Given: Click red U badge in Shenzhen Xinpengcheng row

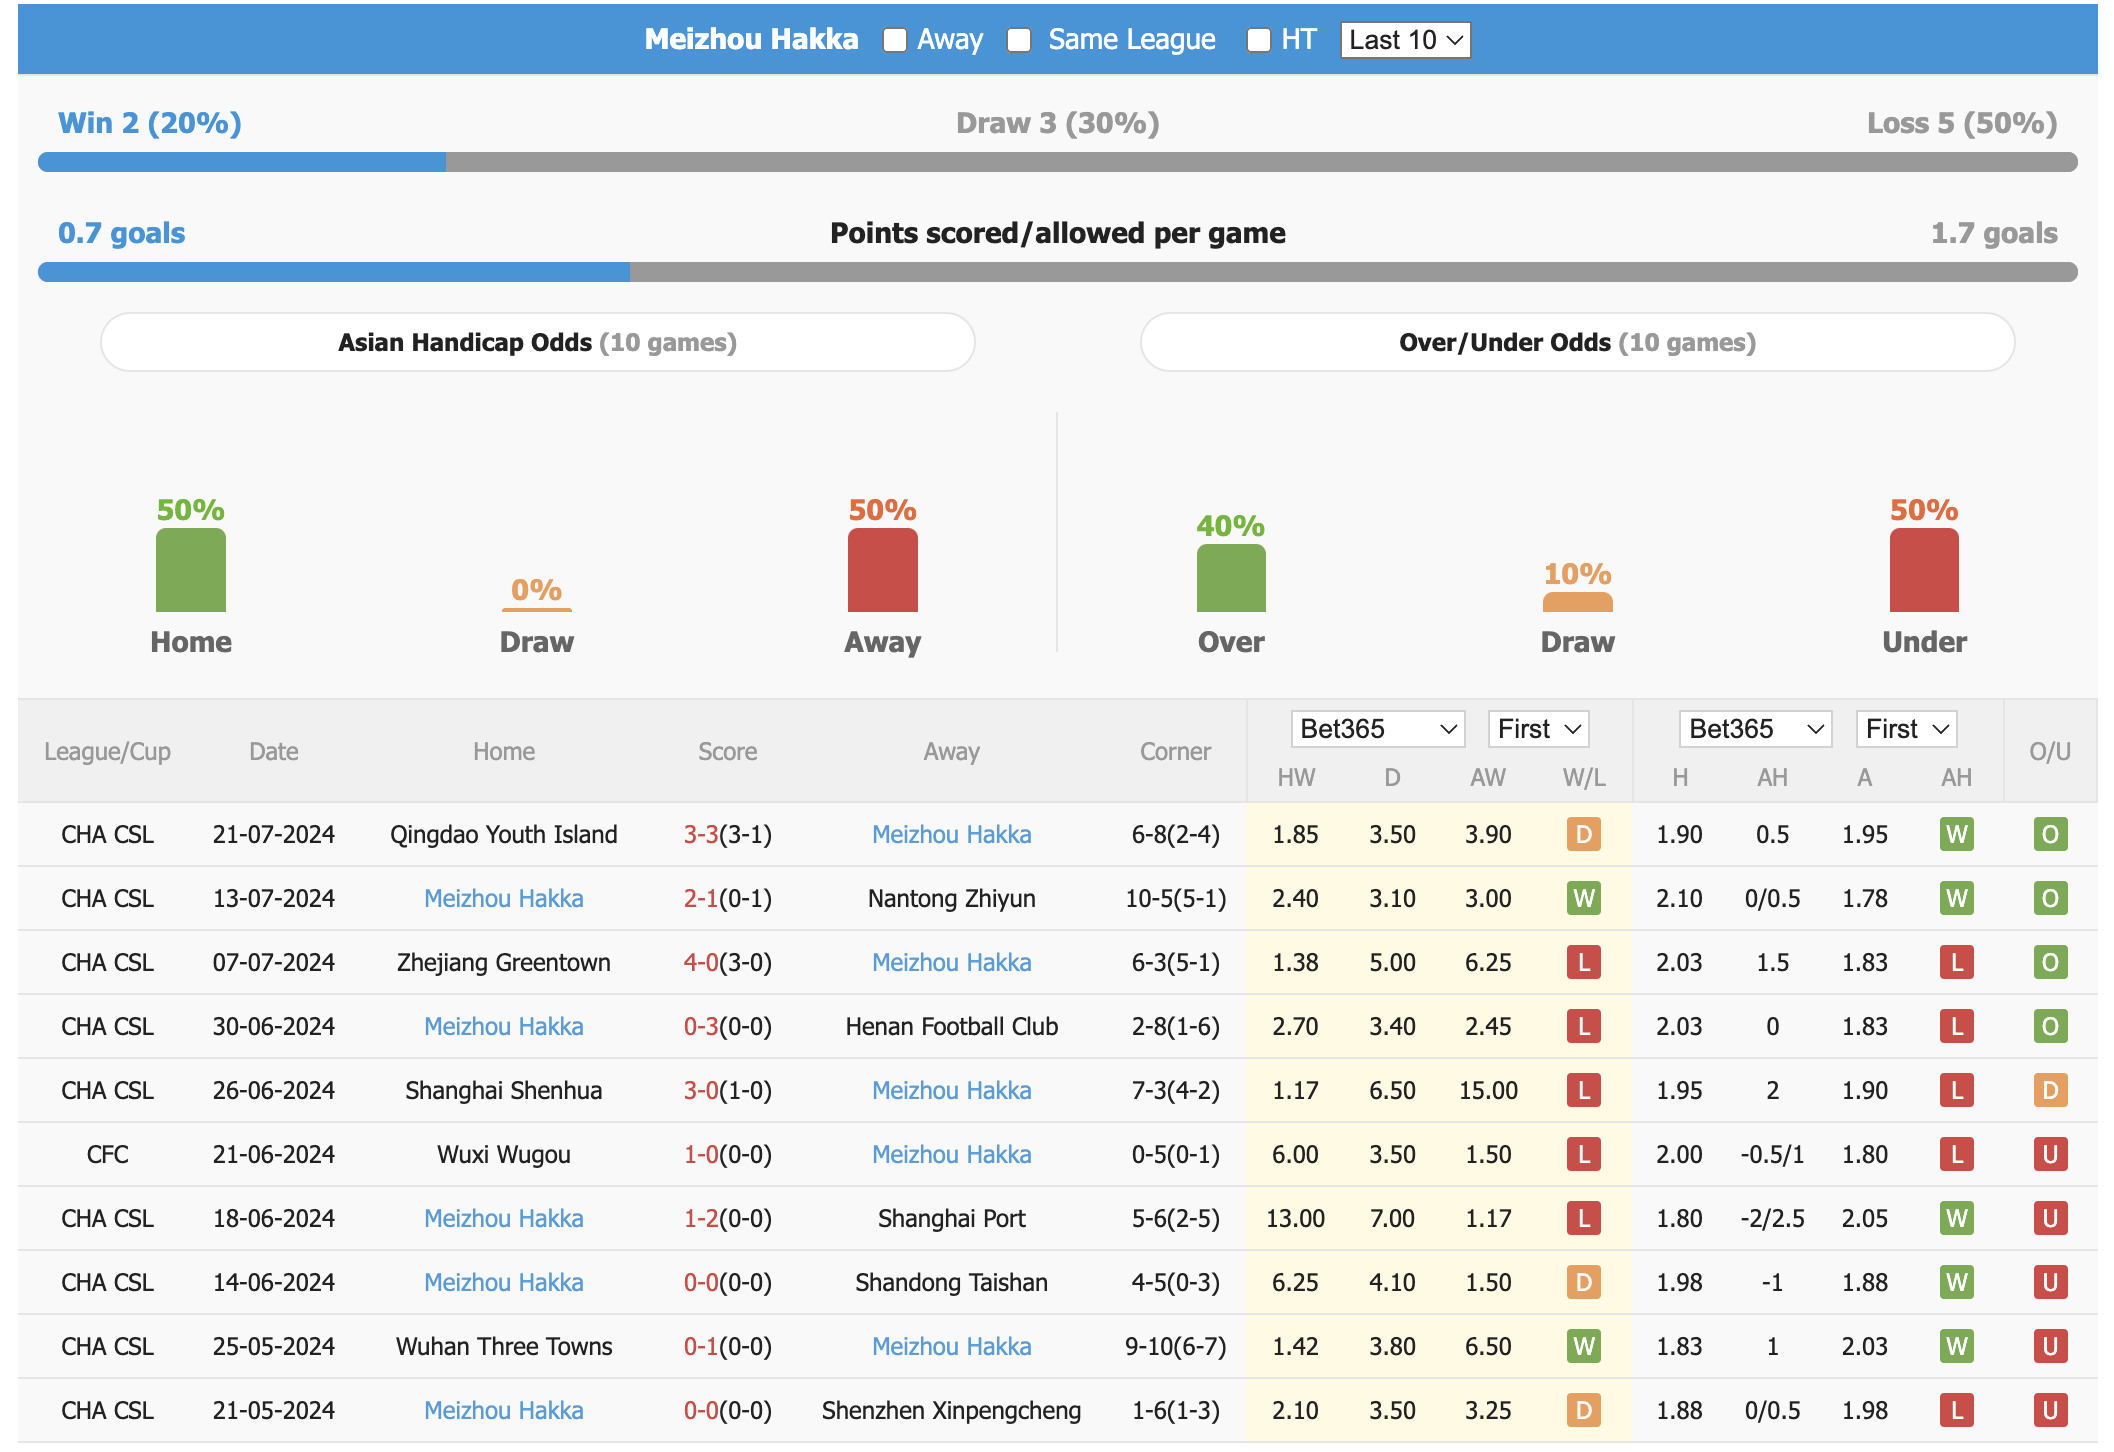Looking at the screenshot, I should point(2049,1410).
